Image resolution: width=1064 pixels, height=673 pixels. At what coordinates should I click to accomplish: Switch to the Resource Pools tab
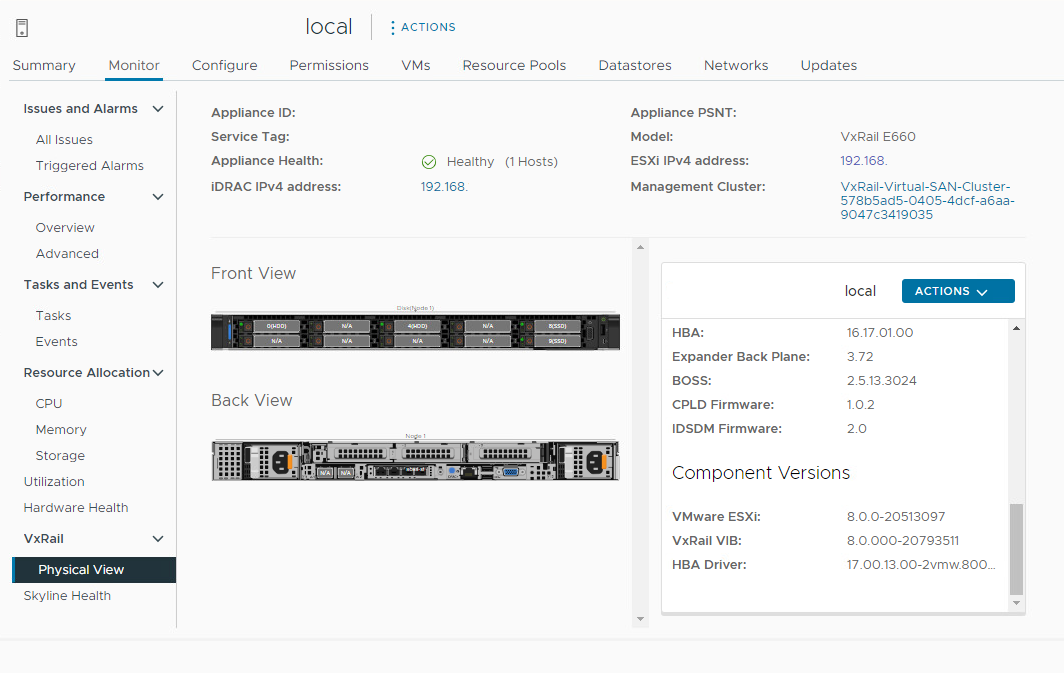point(514,65)
